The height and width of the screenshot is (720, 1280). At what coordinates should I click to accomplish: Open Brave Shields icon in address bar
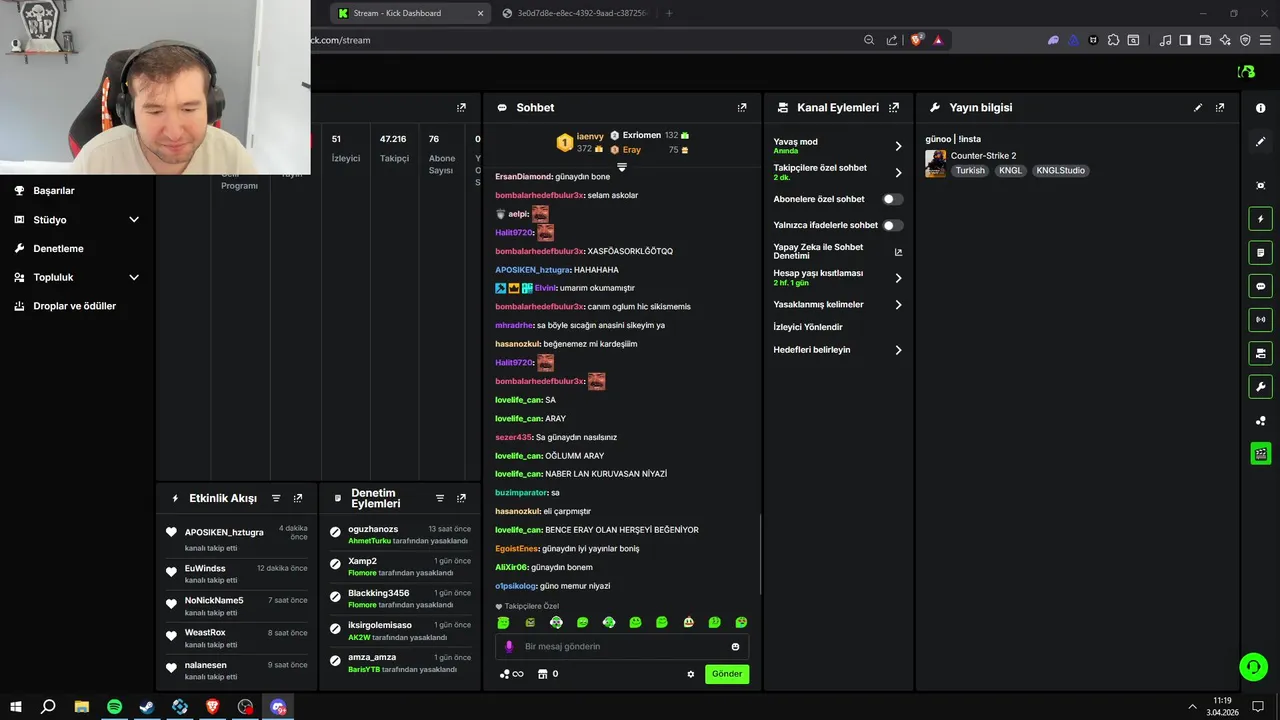916,40
